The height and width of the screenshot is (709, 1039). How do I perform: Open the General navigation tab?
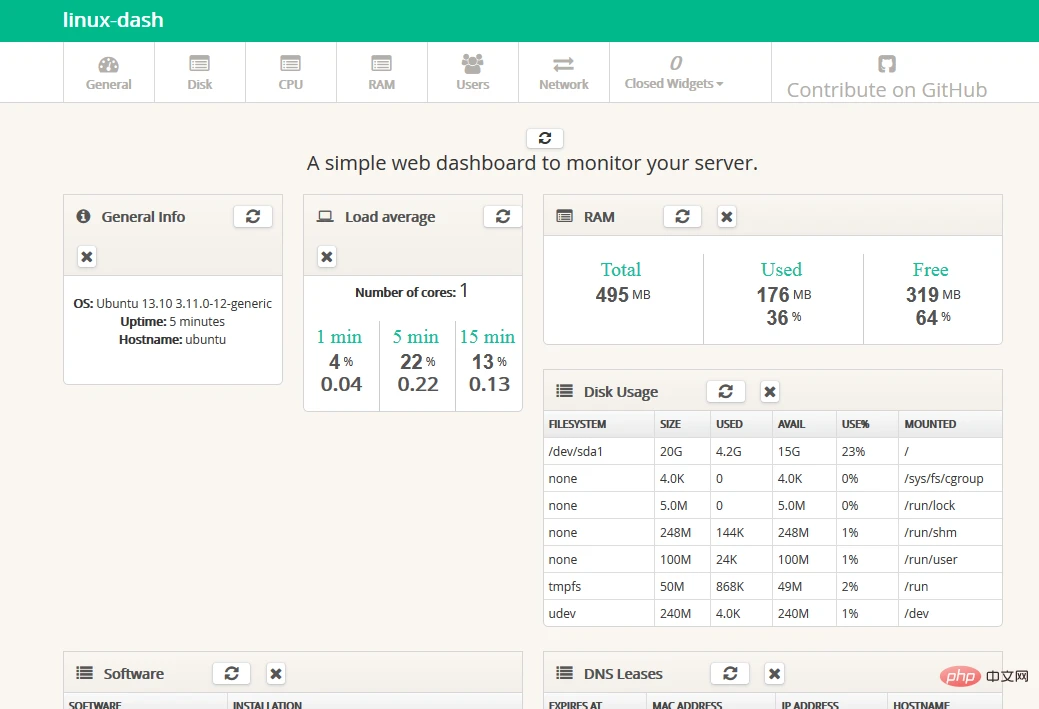(109, 73)
